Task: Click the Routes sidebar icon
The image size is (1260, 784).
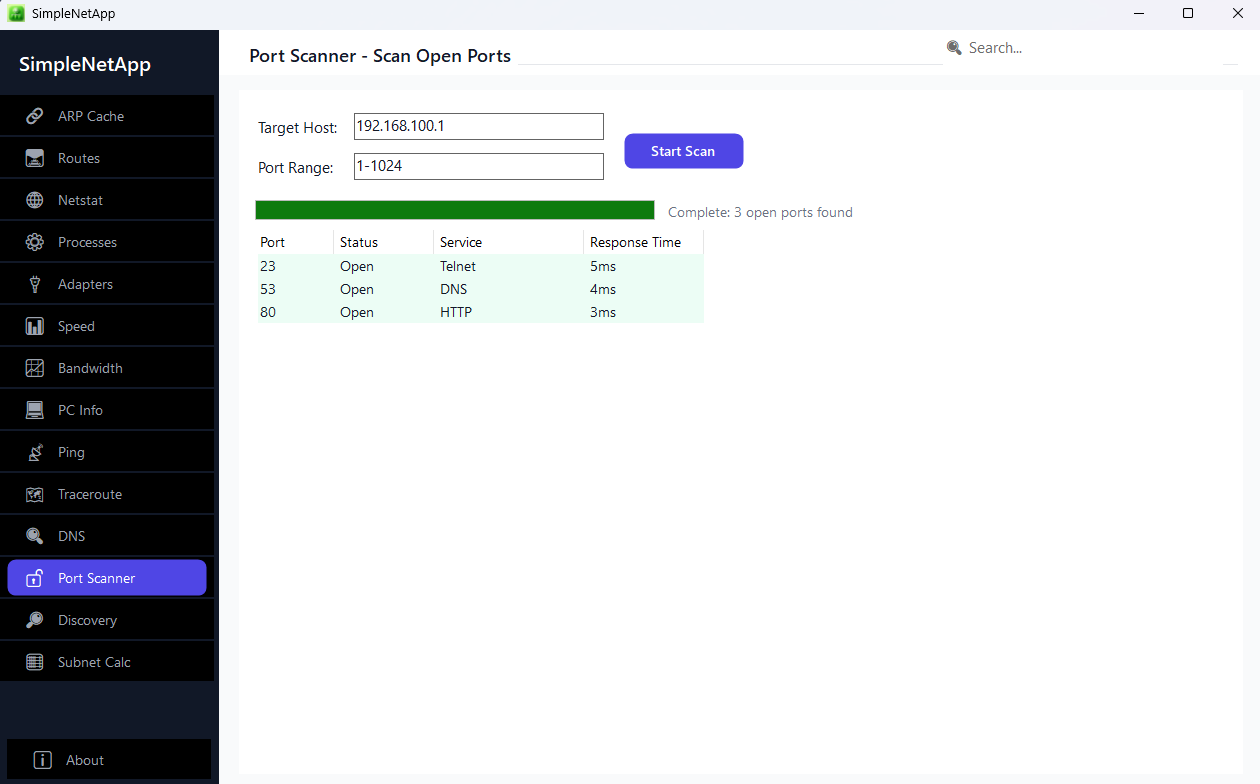Action: click(35, 158)
